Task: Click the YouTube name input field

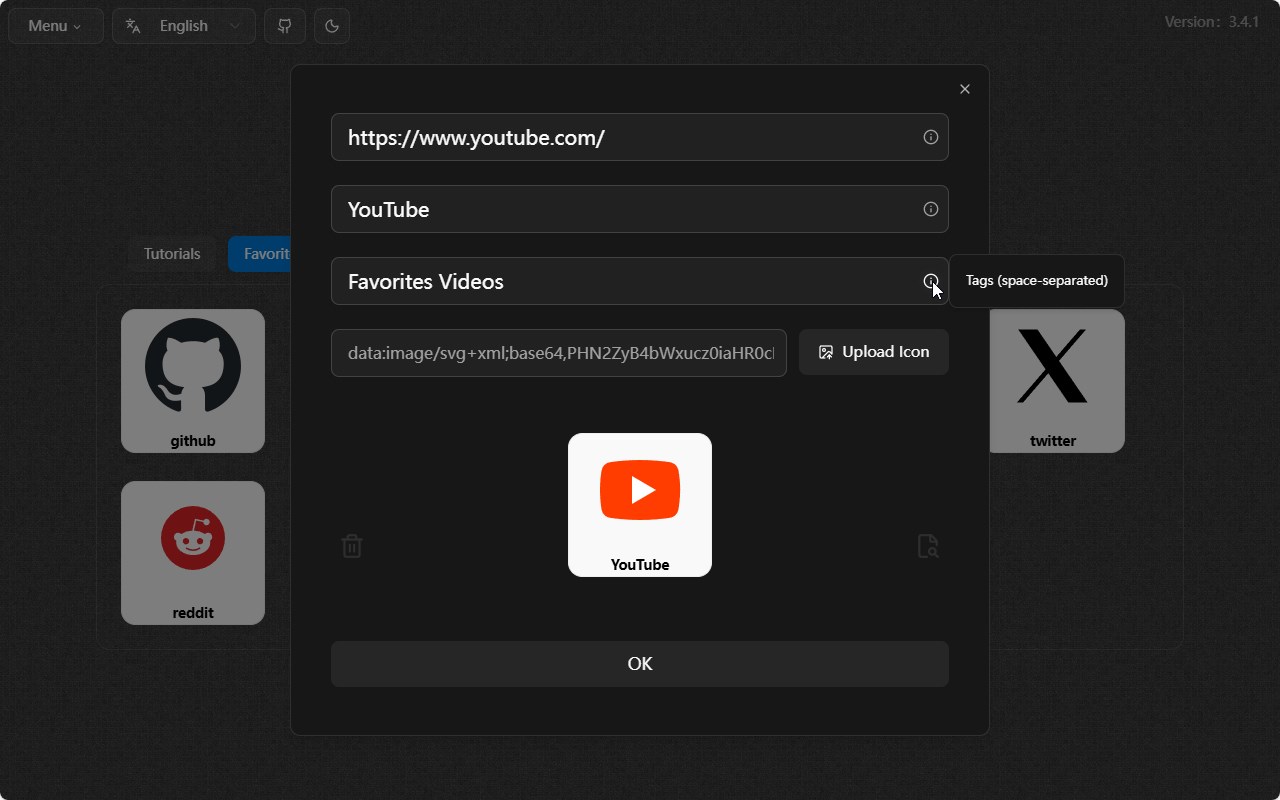Action: (640, 209)
